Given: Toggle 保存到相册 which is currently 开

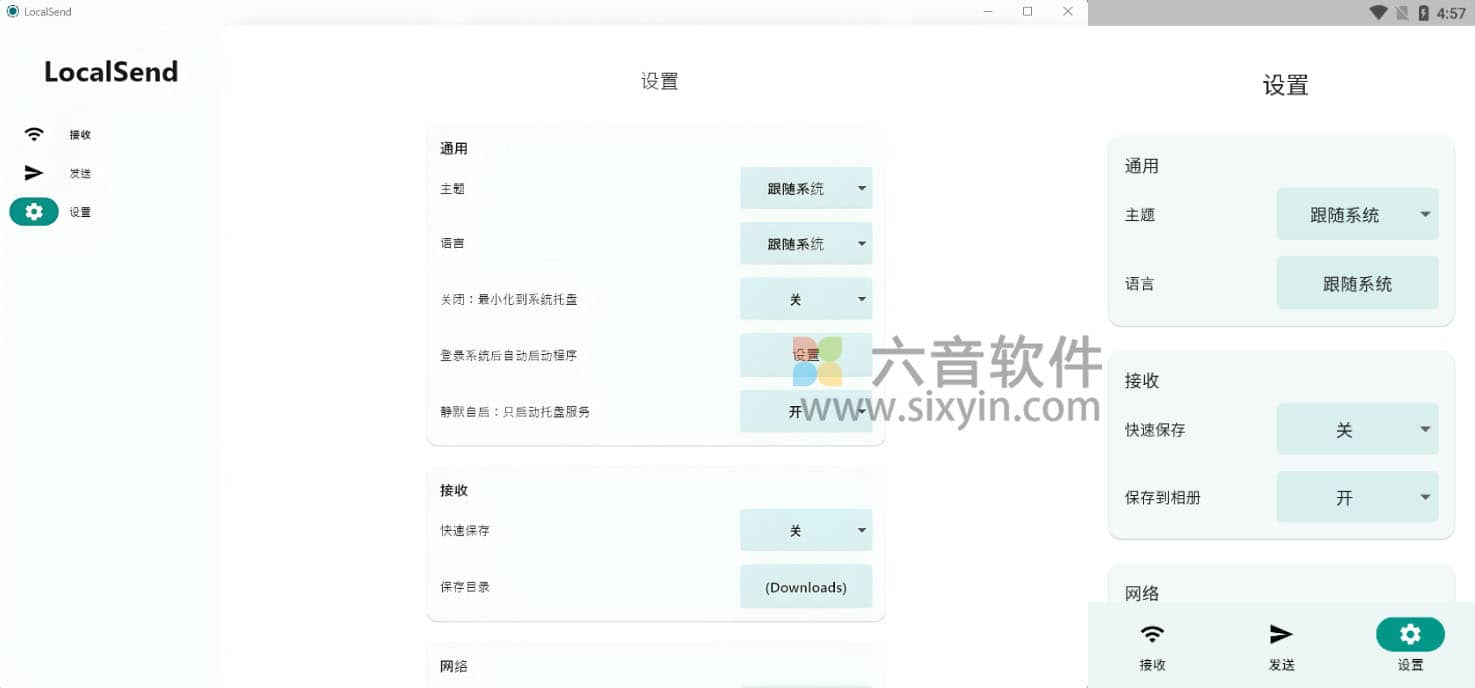Looking at the screenshot, I should (x=1357, y=497).
